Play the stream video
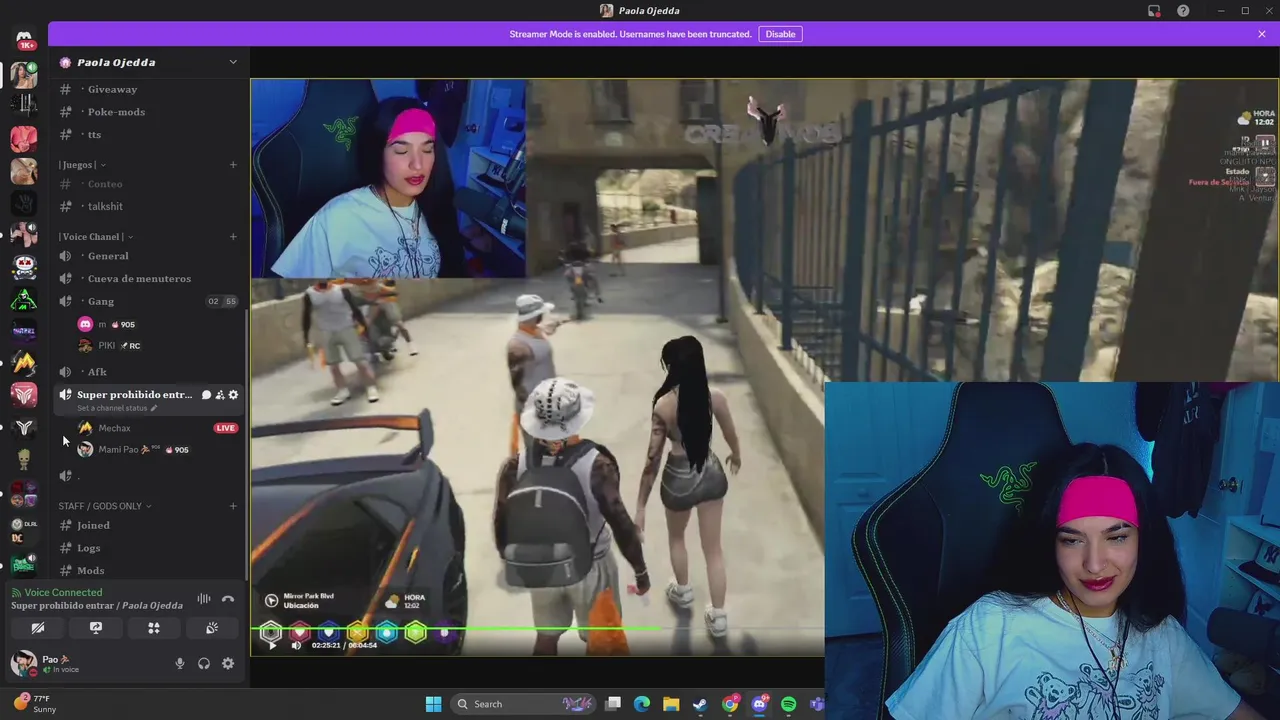The height and width of the screenshot is (720, 1280). pyautogui.click(x=271, y=645)
